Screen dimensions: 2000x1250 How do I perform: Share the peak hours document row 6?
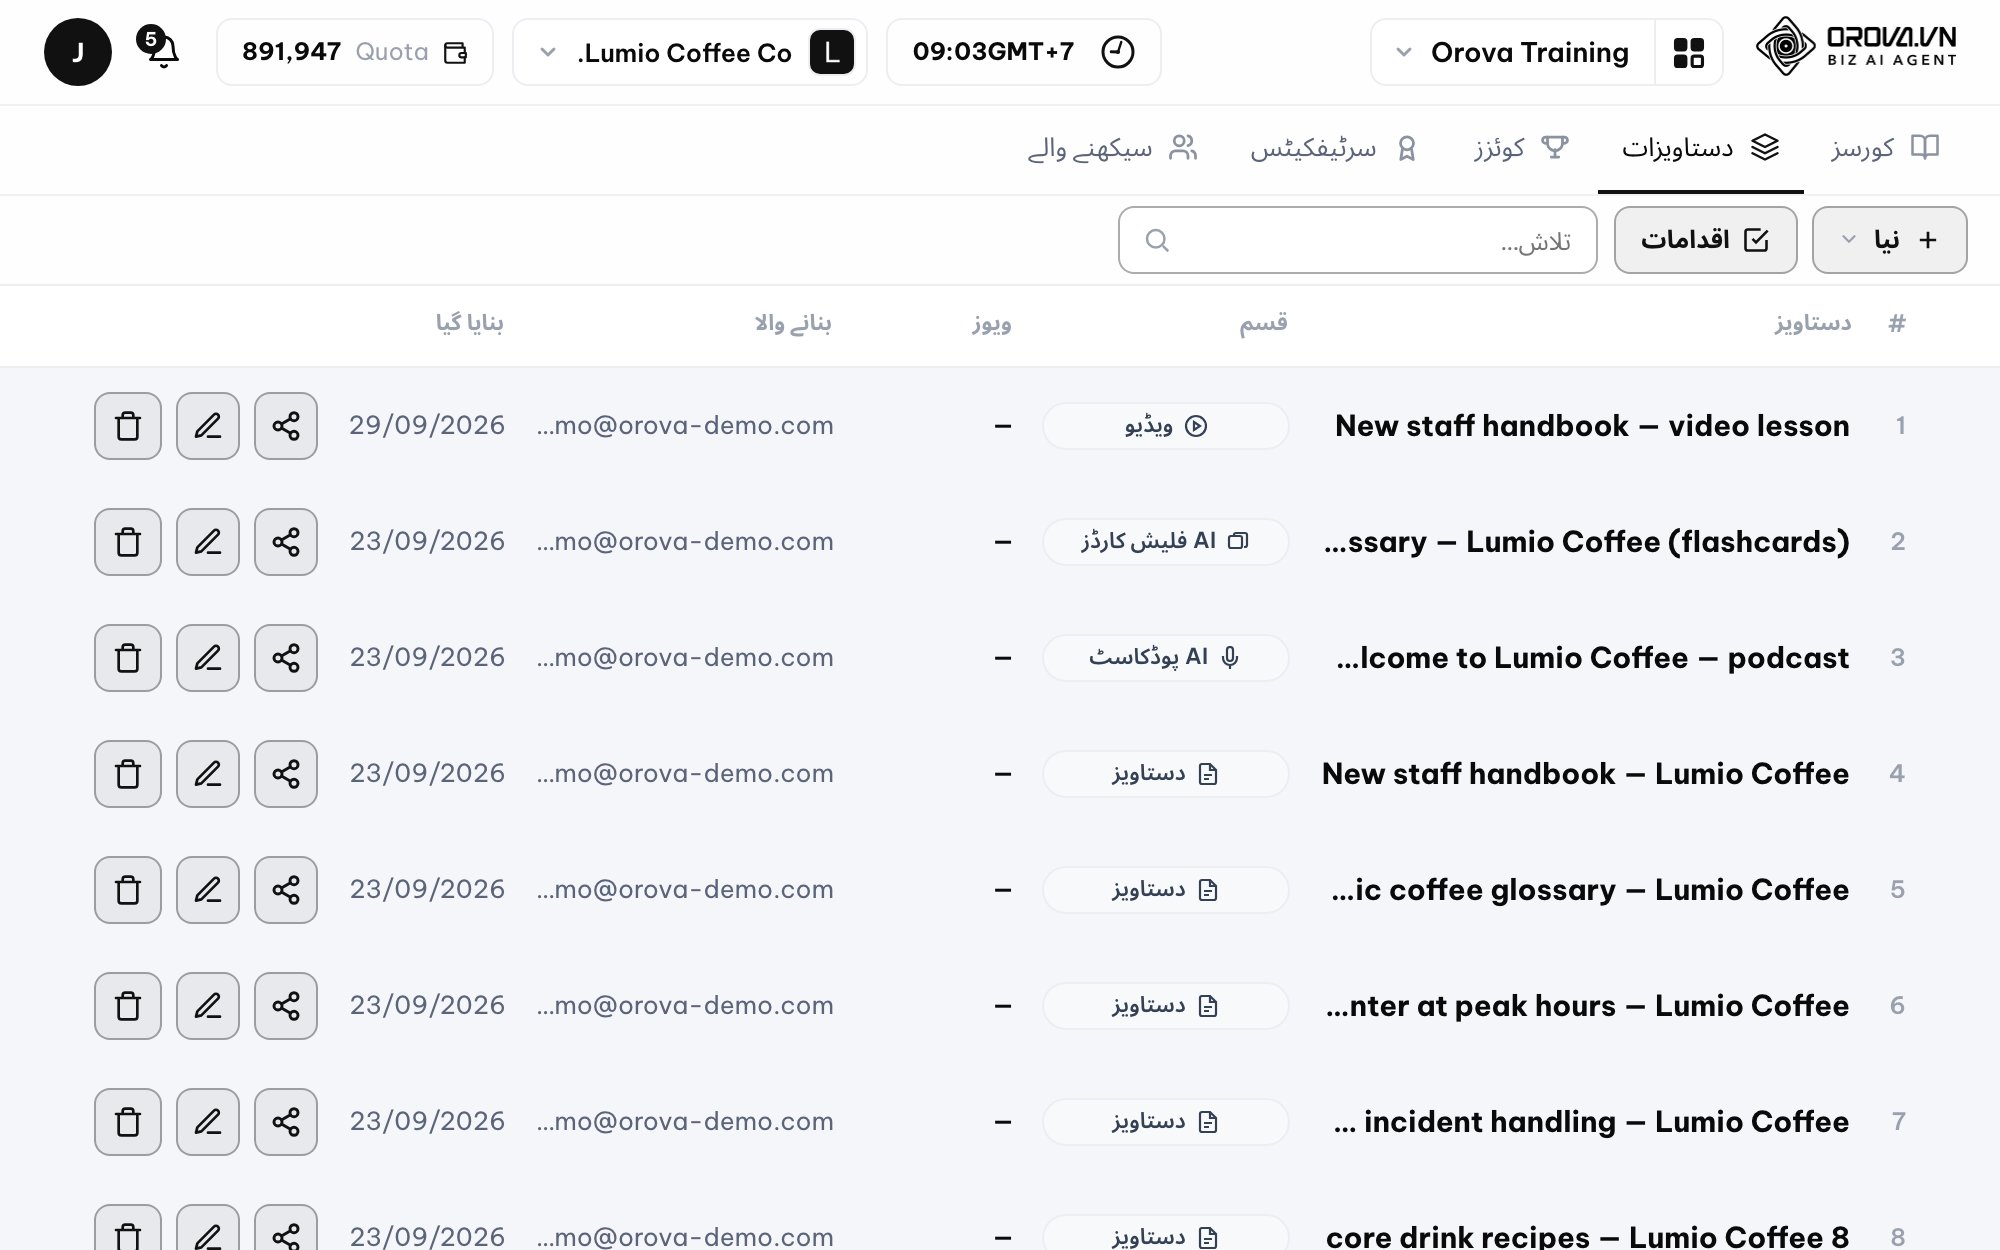286,1006
